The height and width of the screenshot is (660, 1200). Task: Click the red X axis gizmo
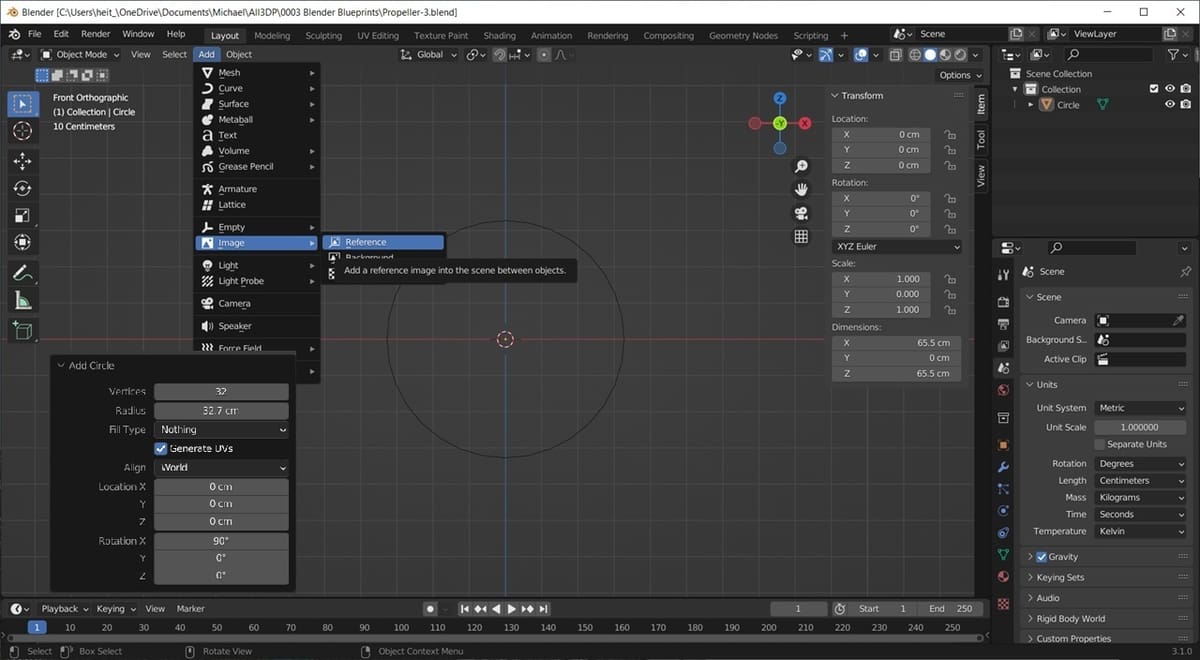point(803,123)
